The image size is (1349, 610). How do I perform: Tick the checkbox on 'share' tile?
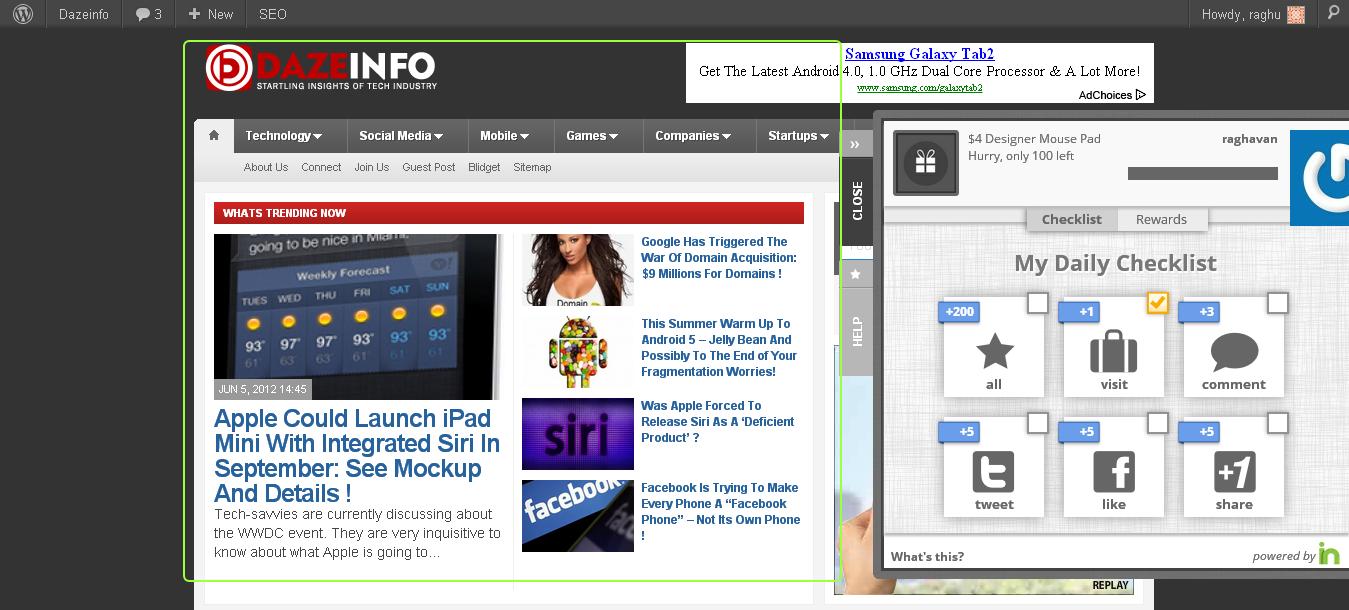1277,423
